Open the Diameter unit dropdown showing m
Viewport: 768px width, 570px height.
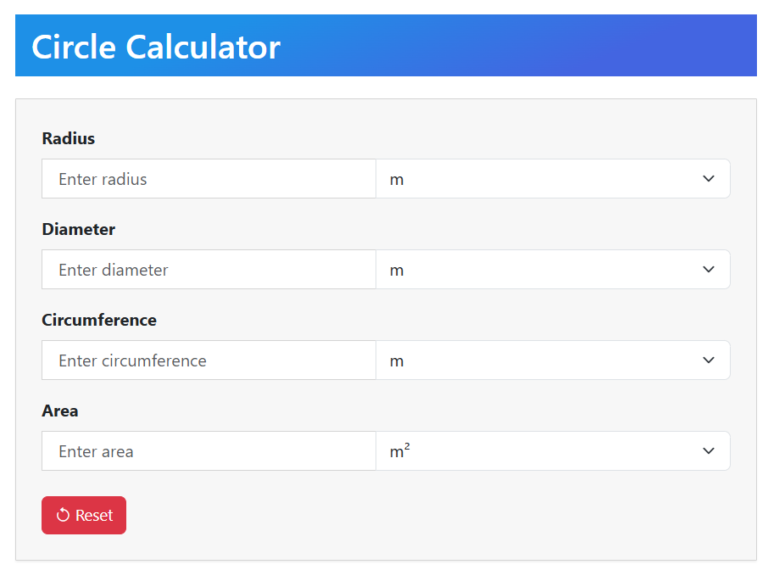pos(553,269)
